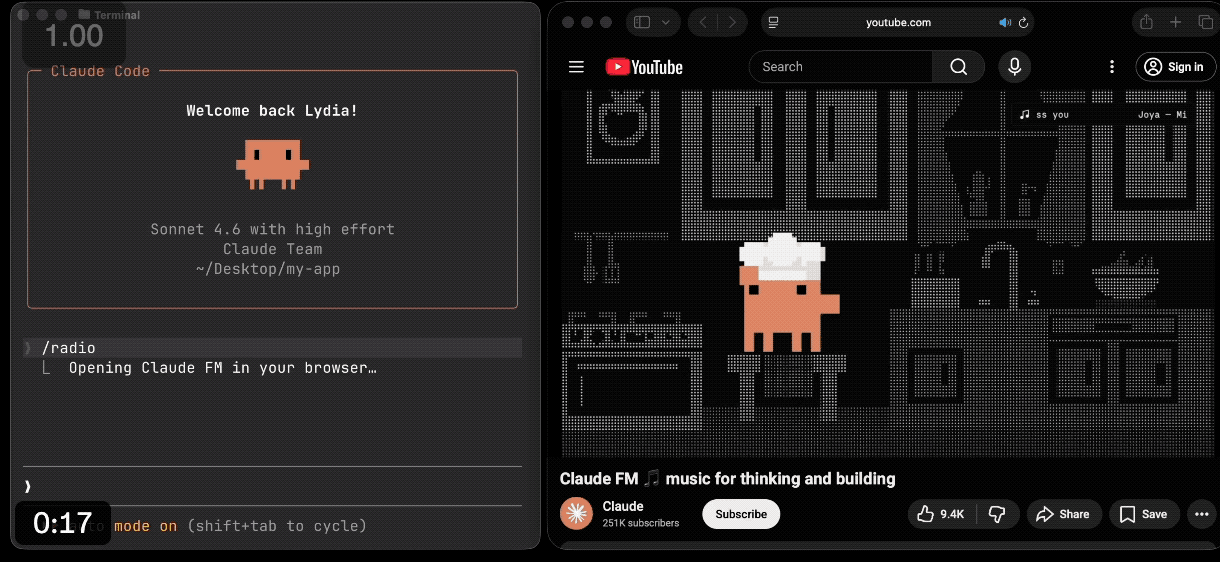Open the YouTube hamburger guide menu
Screen dimensions: 1220x562
pos(576,67)
